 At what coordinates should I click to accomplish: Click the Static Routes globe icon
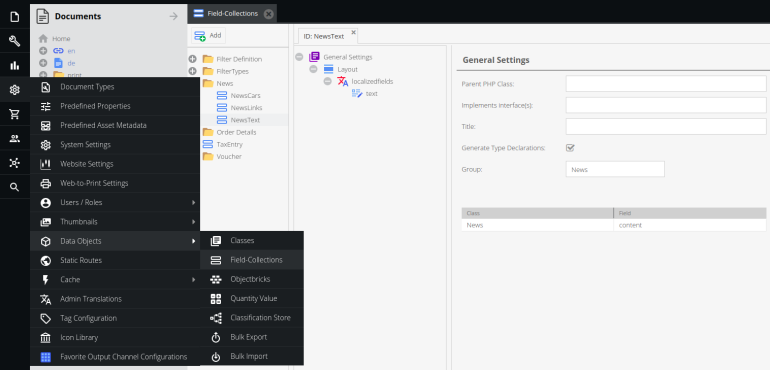click(46, 260)
